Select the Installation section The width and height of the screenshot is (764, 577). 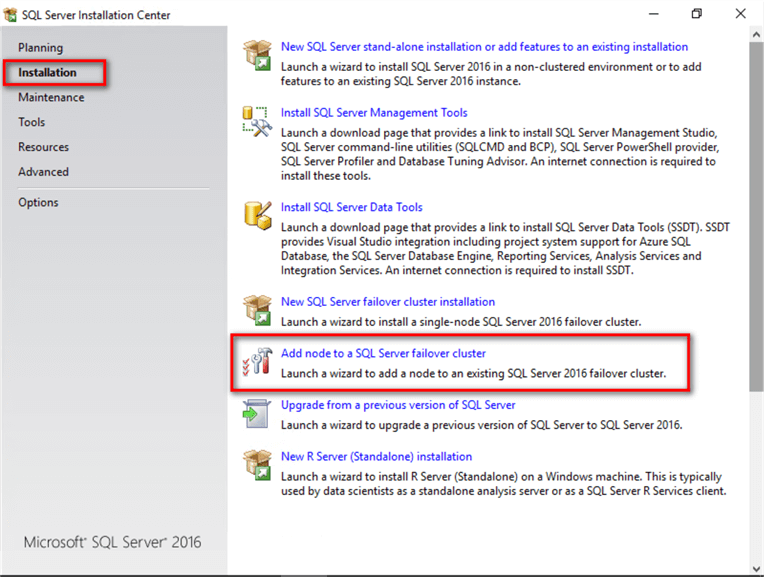coord(47,73)
